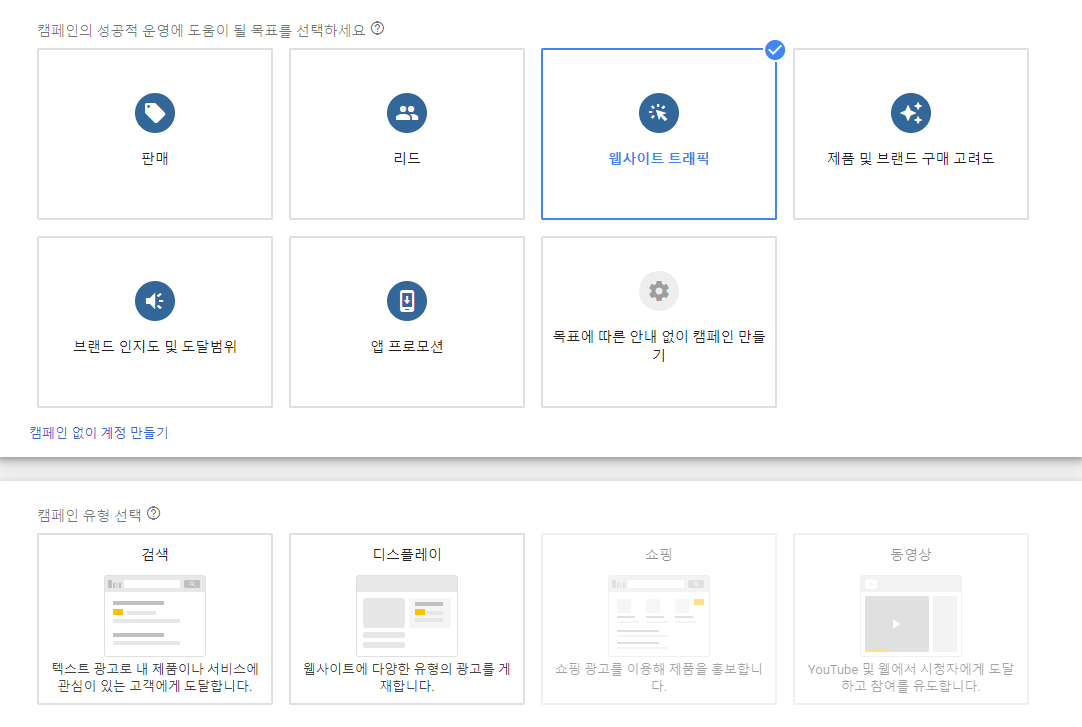This screenshot has height=727, width=1082.
Task: Select the 판매 goal card
Action: 155,134
